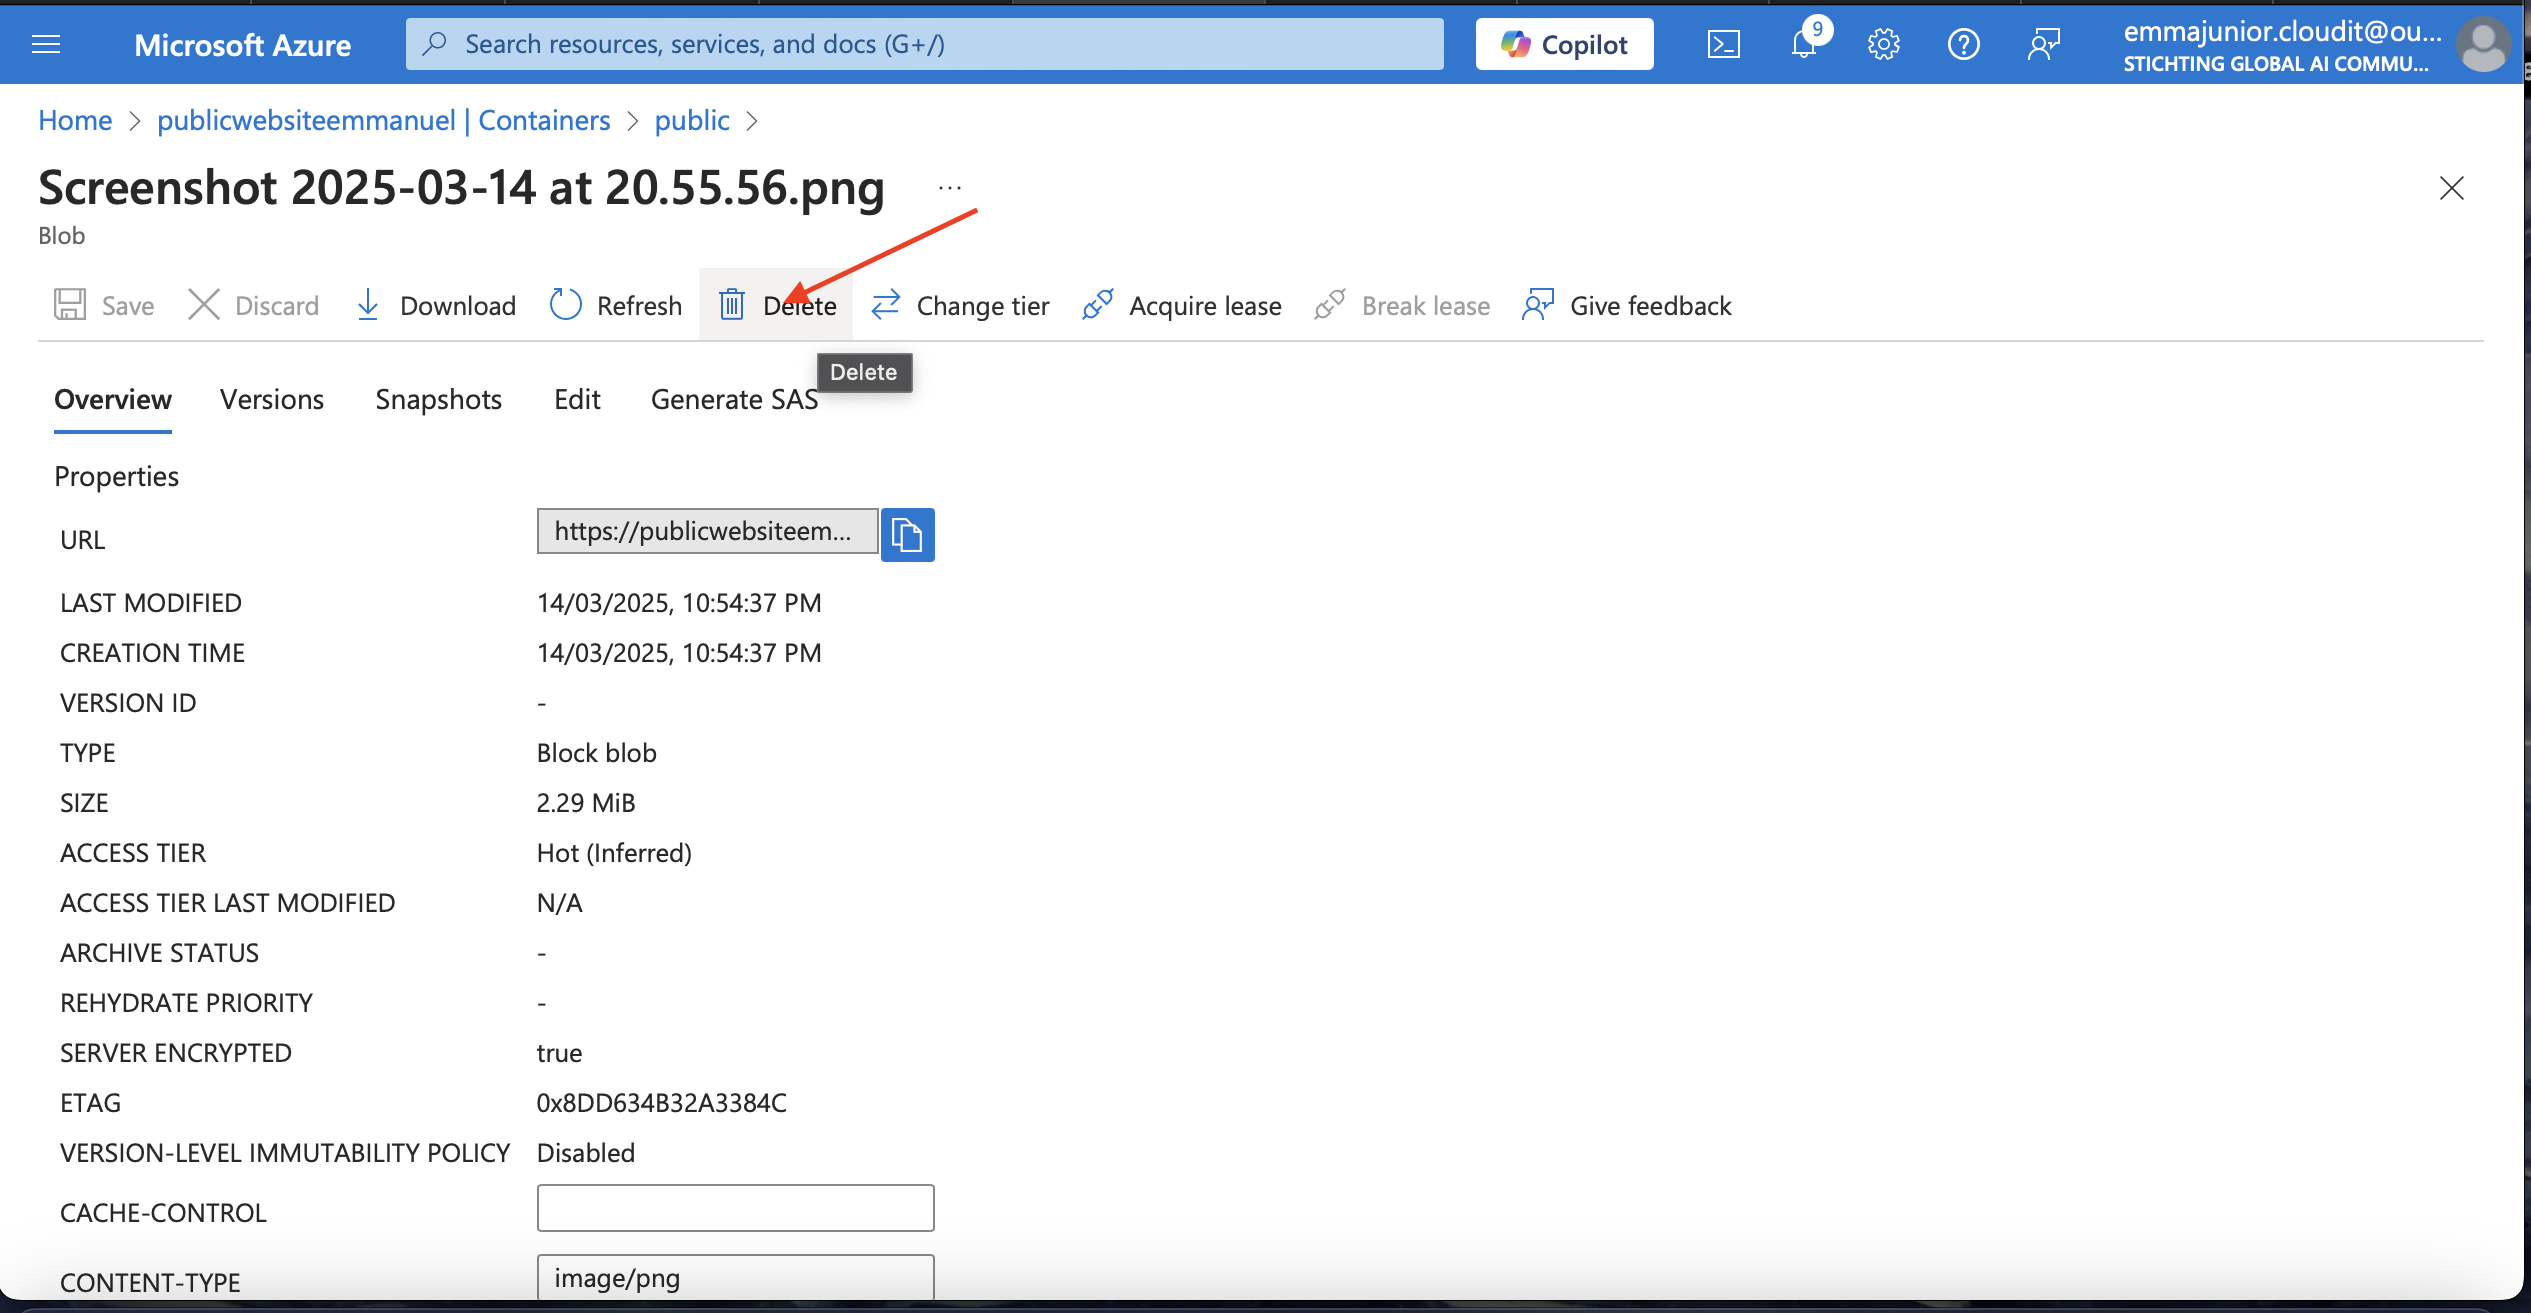2531x1313 pixels.
Task: Click the account email emmajunior.cloudit
Action: (x=2282, y=31)
